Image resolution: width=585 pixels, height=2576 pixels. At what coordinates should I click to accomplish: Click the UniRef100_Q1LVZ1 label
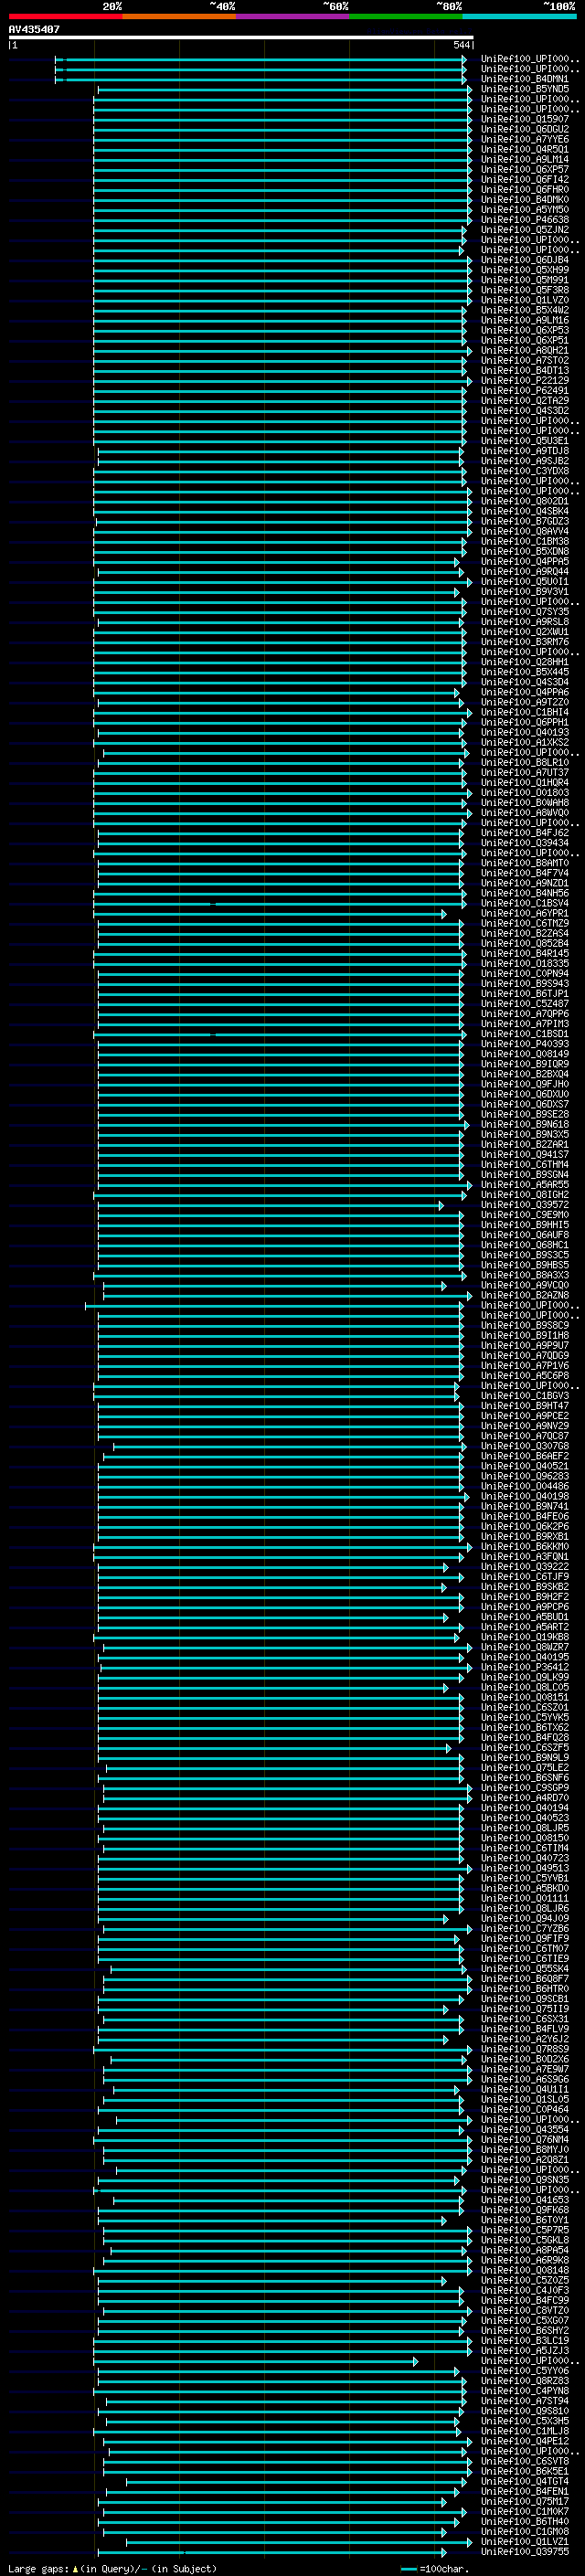524,2541
